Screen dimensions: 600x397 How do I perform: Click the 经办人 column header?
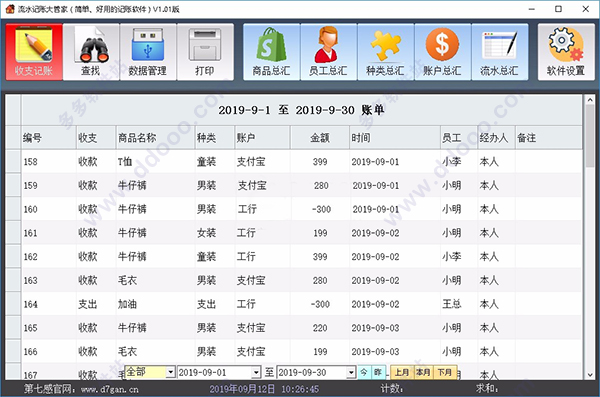pyautogui.click(x=496, y=137)
